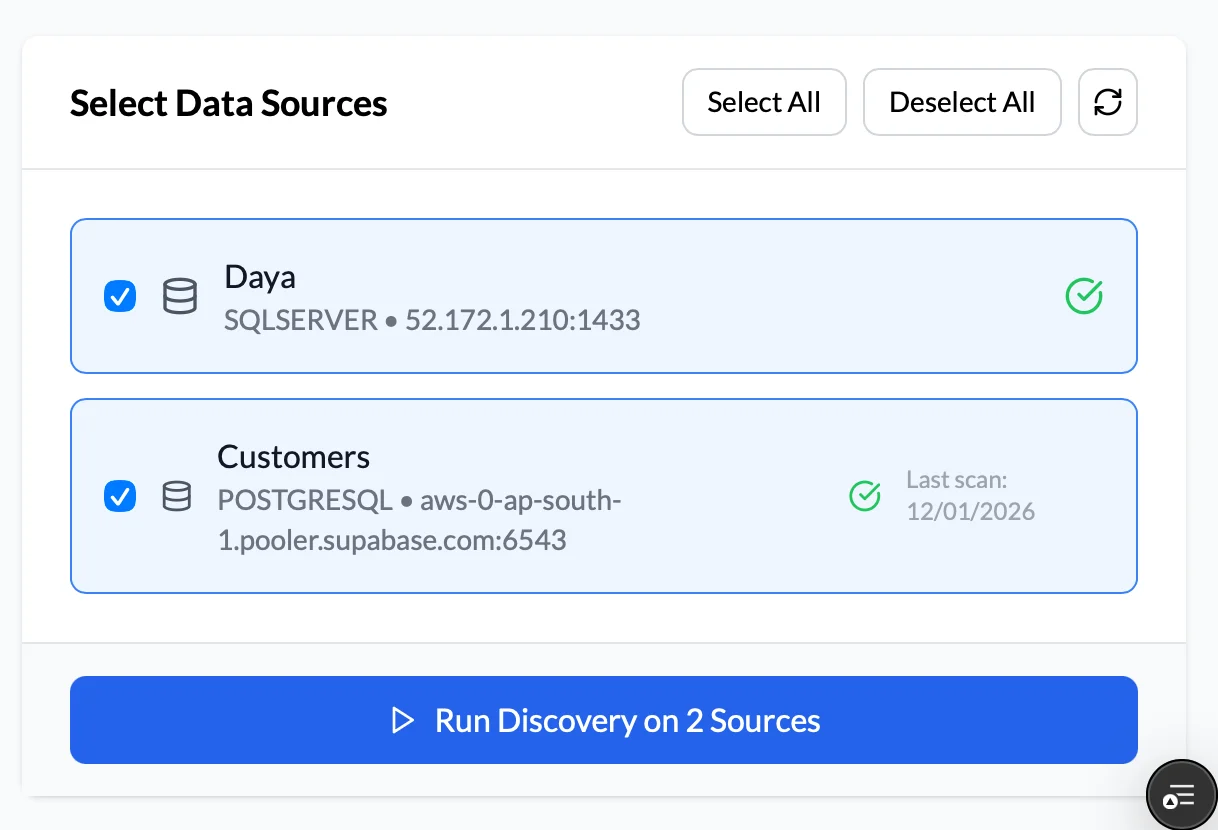
Task: Click the database icon beside Customers
Action: [x=177, y=496]
